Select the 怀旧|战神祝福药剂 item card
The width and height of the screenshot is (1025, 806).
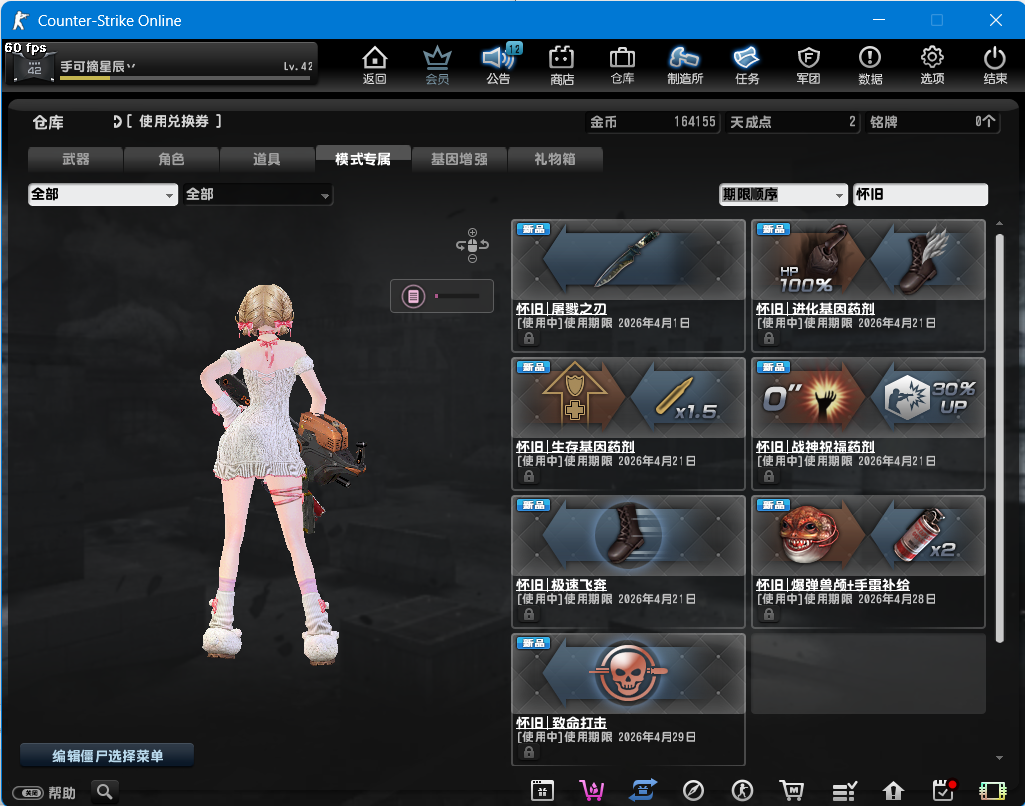[x=868, y=424]
